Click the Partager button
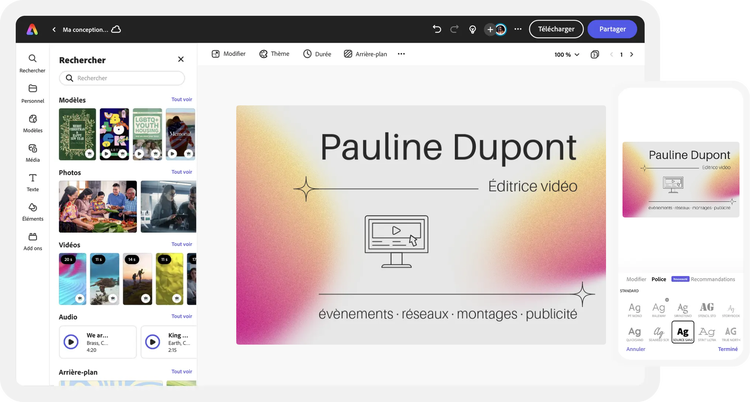The image size is (750, 402). click(x=612, y=29)
